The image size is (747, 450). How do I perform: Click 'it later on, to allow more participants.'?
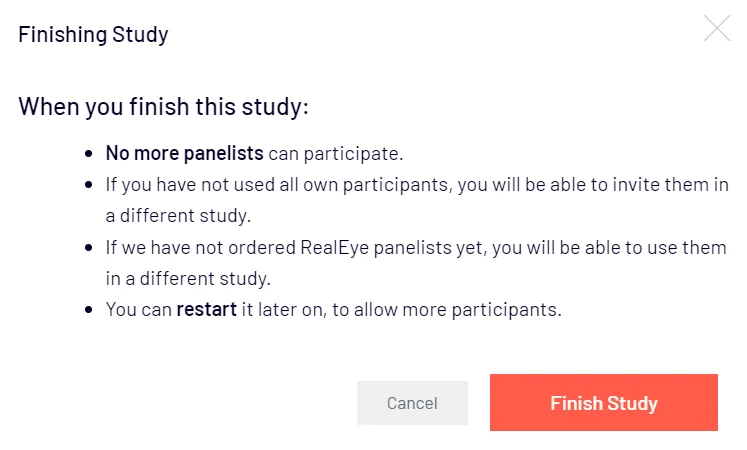click(x=402, y=310)
